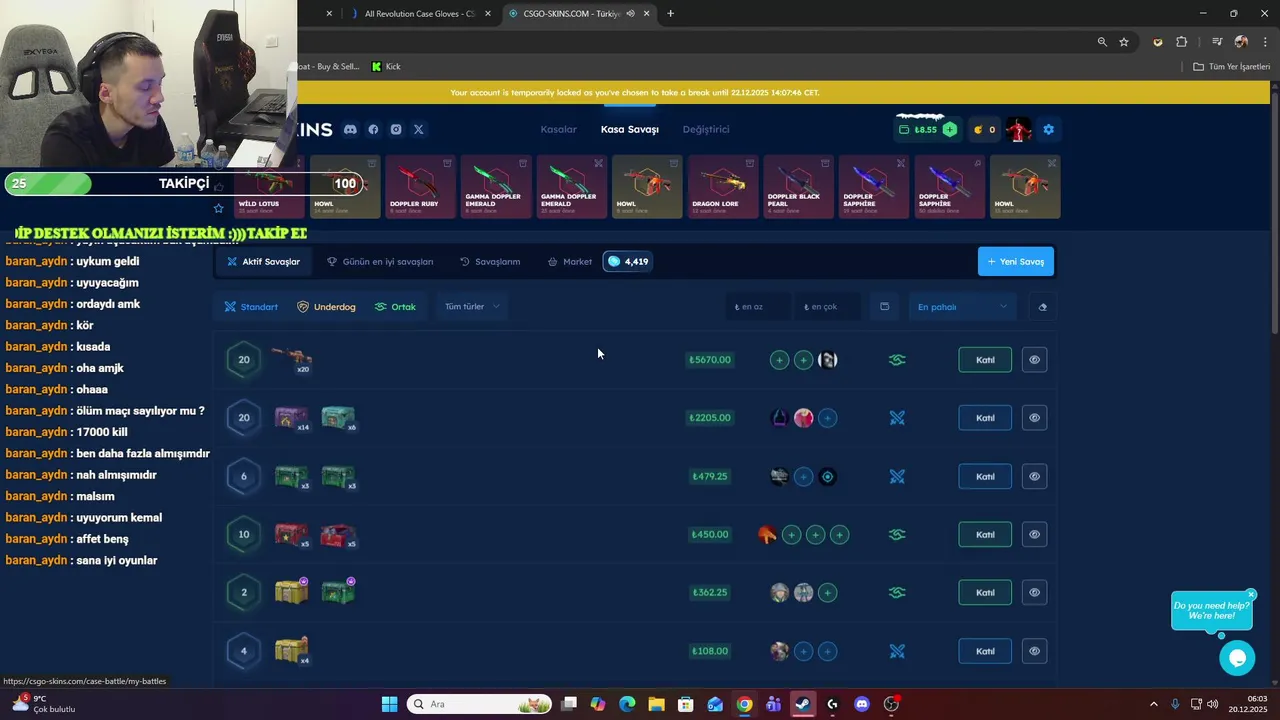Mute the CSGO-SKINS.COM tab audio icon
The width and height of the screenshot is (1280, 720).
[x=630, y=13]
